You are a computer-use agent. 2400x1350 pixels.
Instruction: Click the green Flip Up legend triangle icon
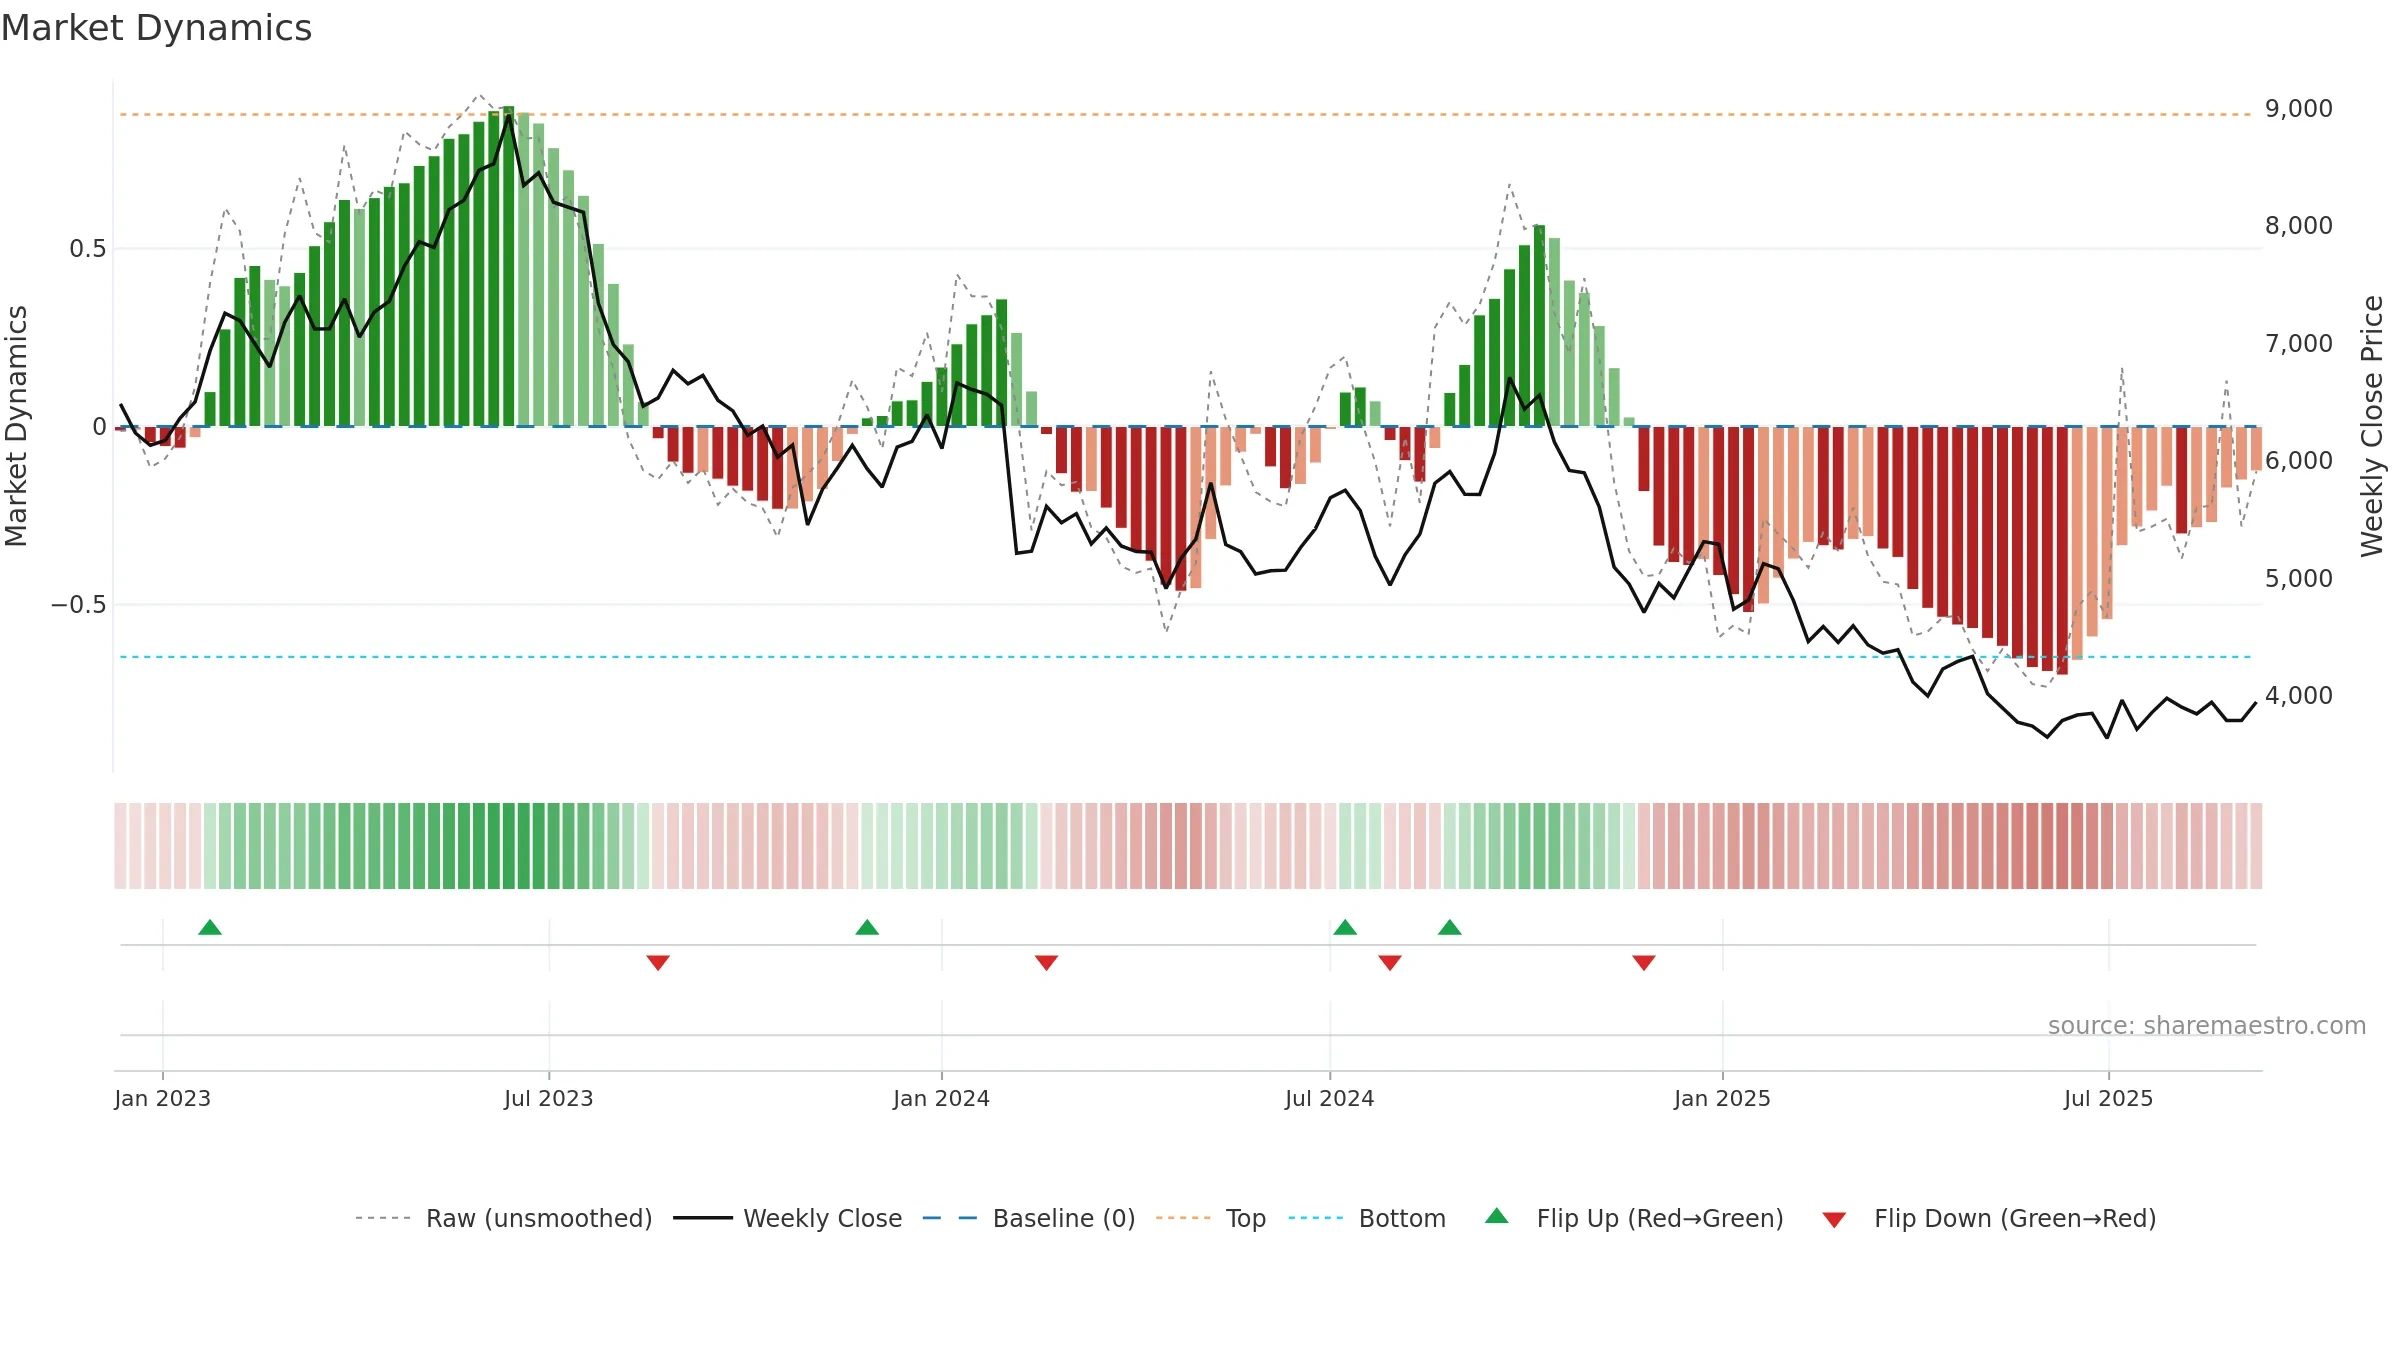pyautogui.click(x=1497, y=1216)
